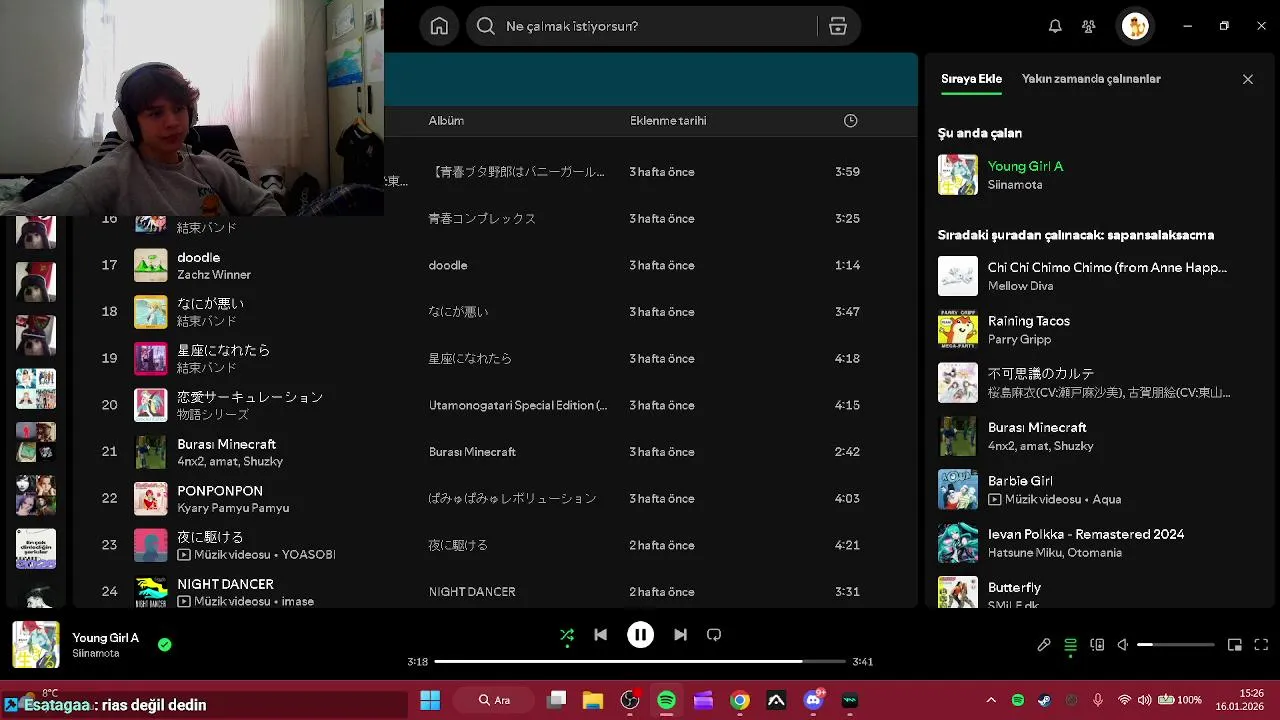Open artist 'Siinamota' in player bar

[x=96, y=654]
